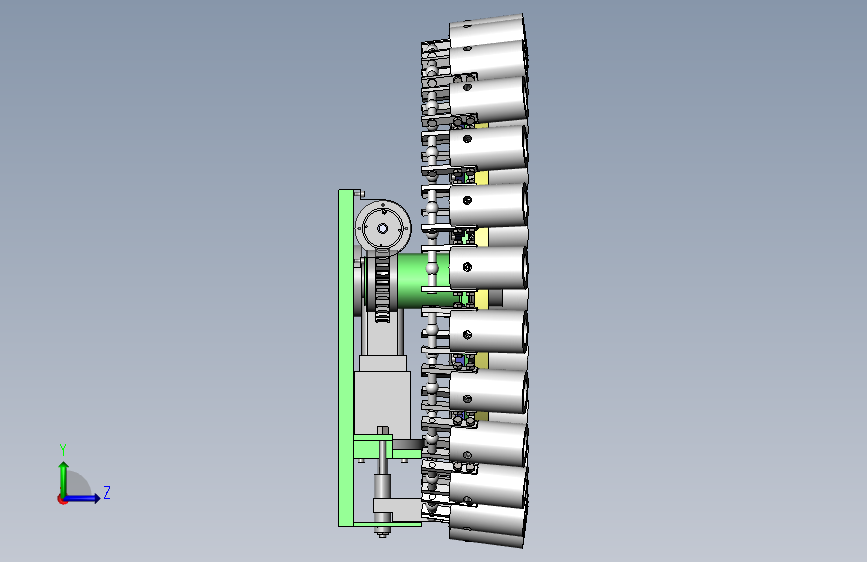The image size is (867, 562).
Task: Select the toothed spur gear on the shaft
Action: 382,286
